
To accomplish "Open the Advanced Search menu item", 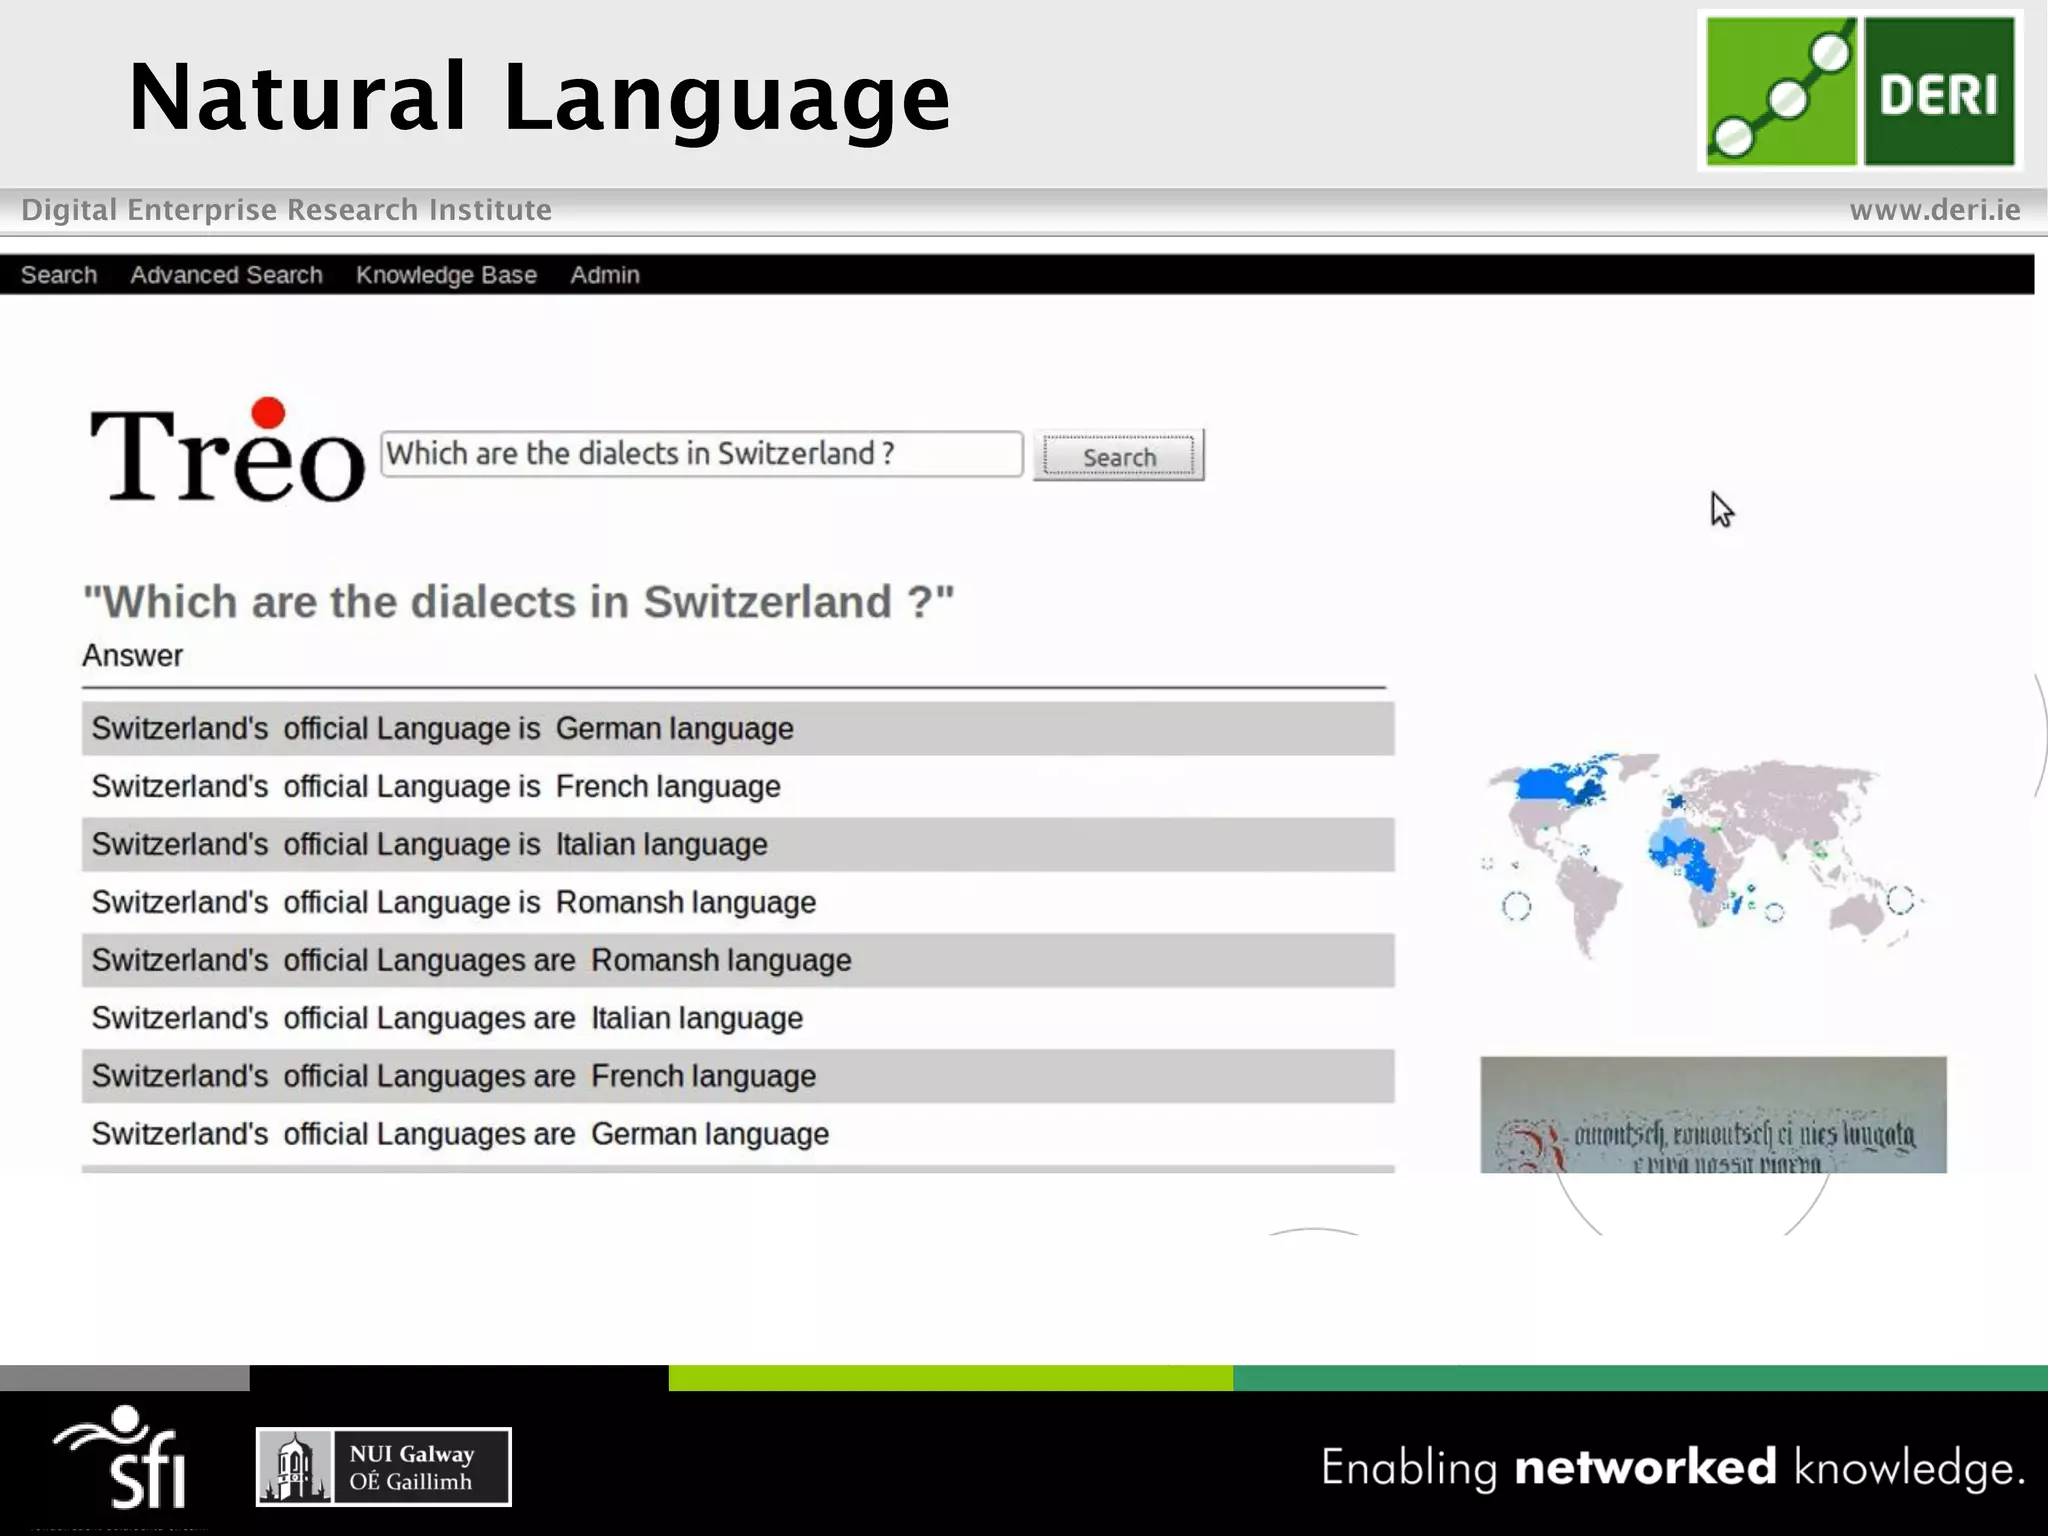I will pyautogui.click(x=226, y=275).
